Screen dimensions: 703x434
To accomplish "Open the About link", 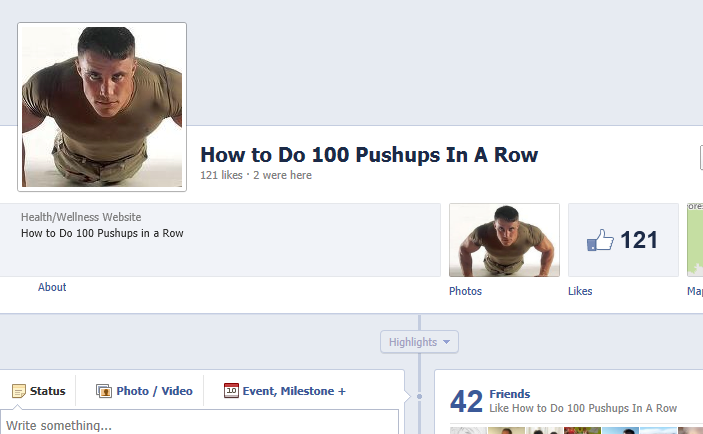I will [52, 287].
